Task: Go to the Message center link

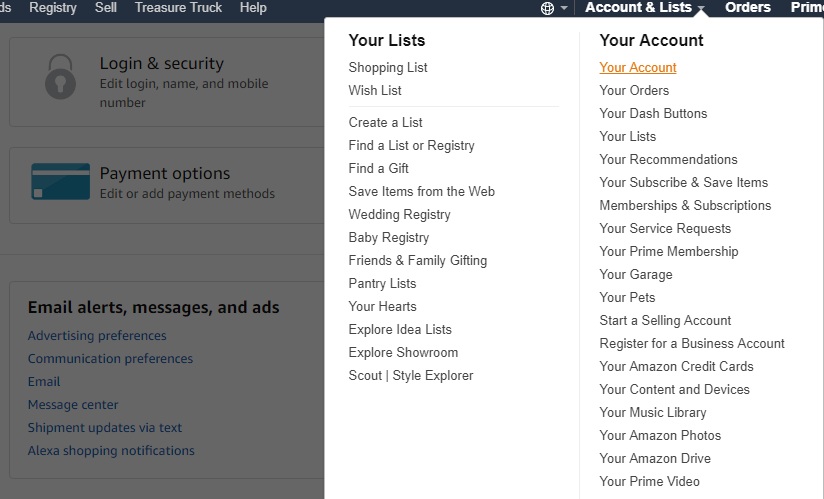Action: click(73, 405)
